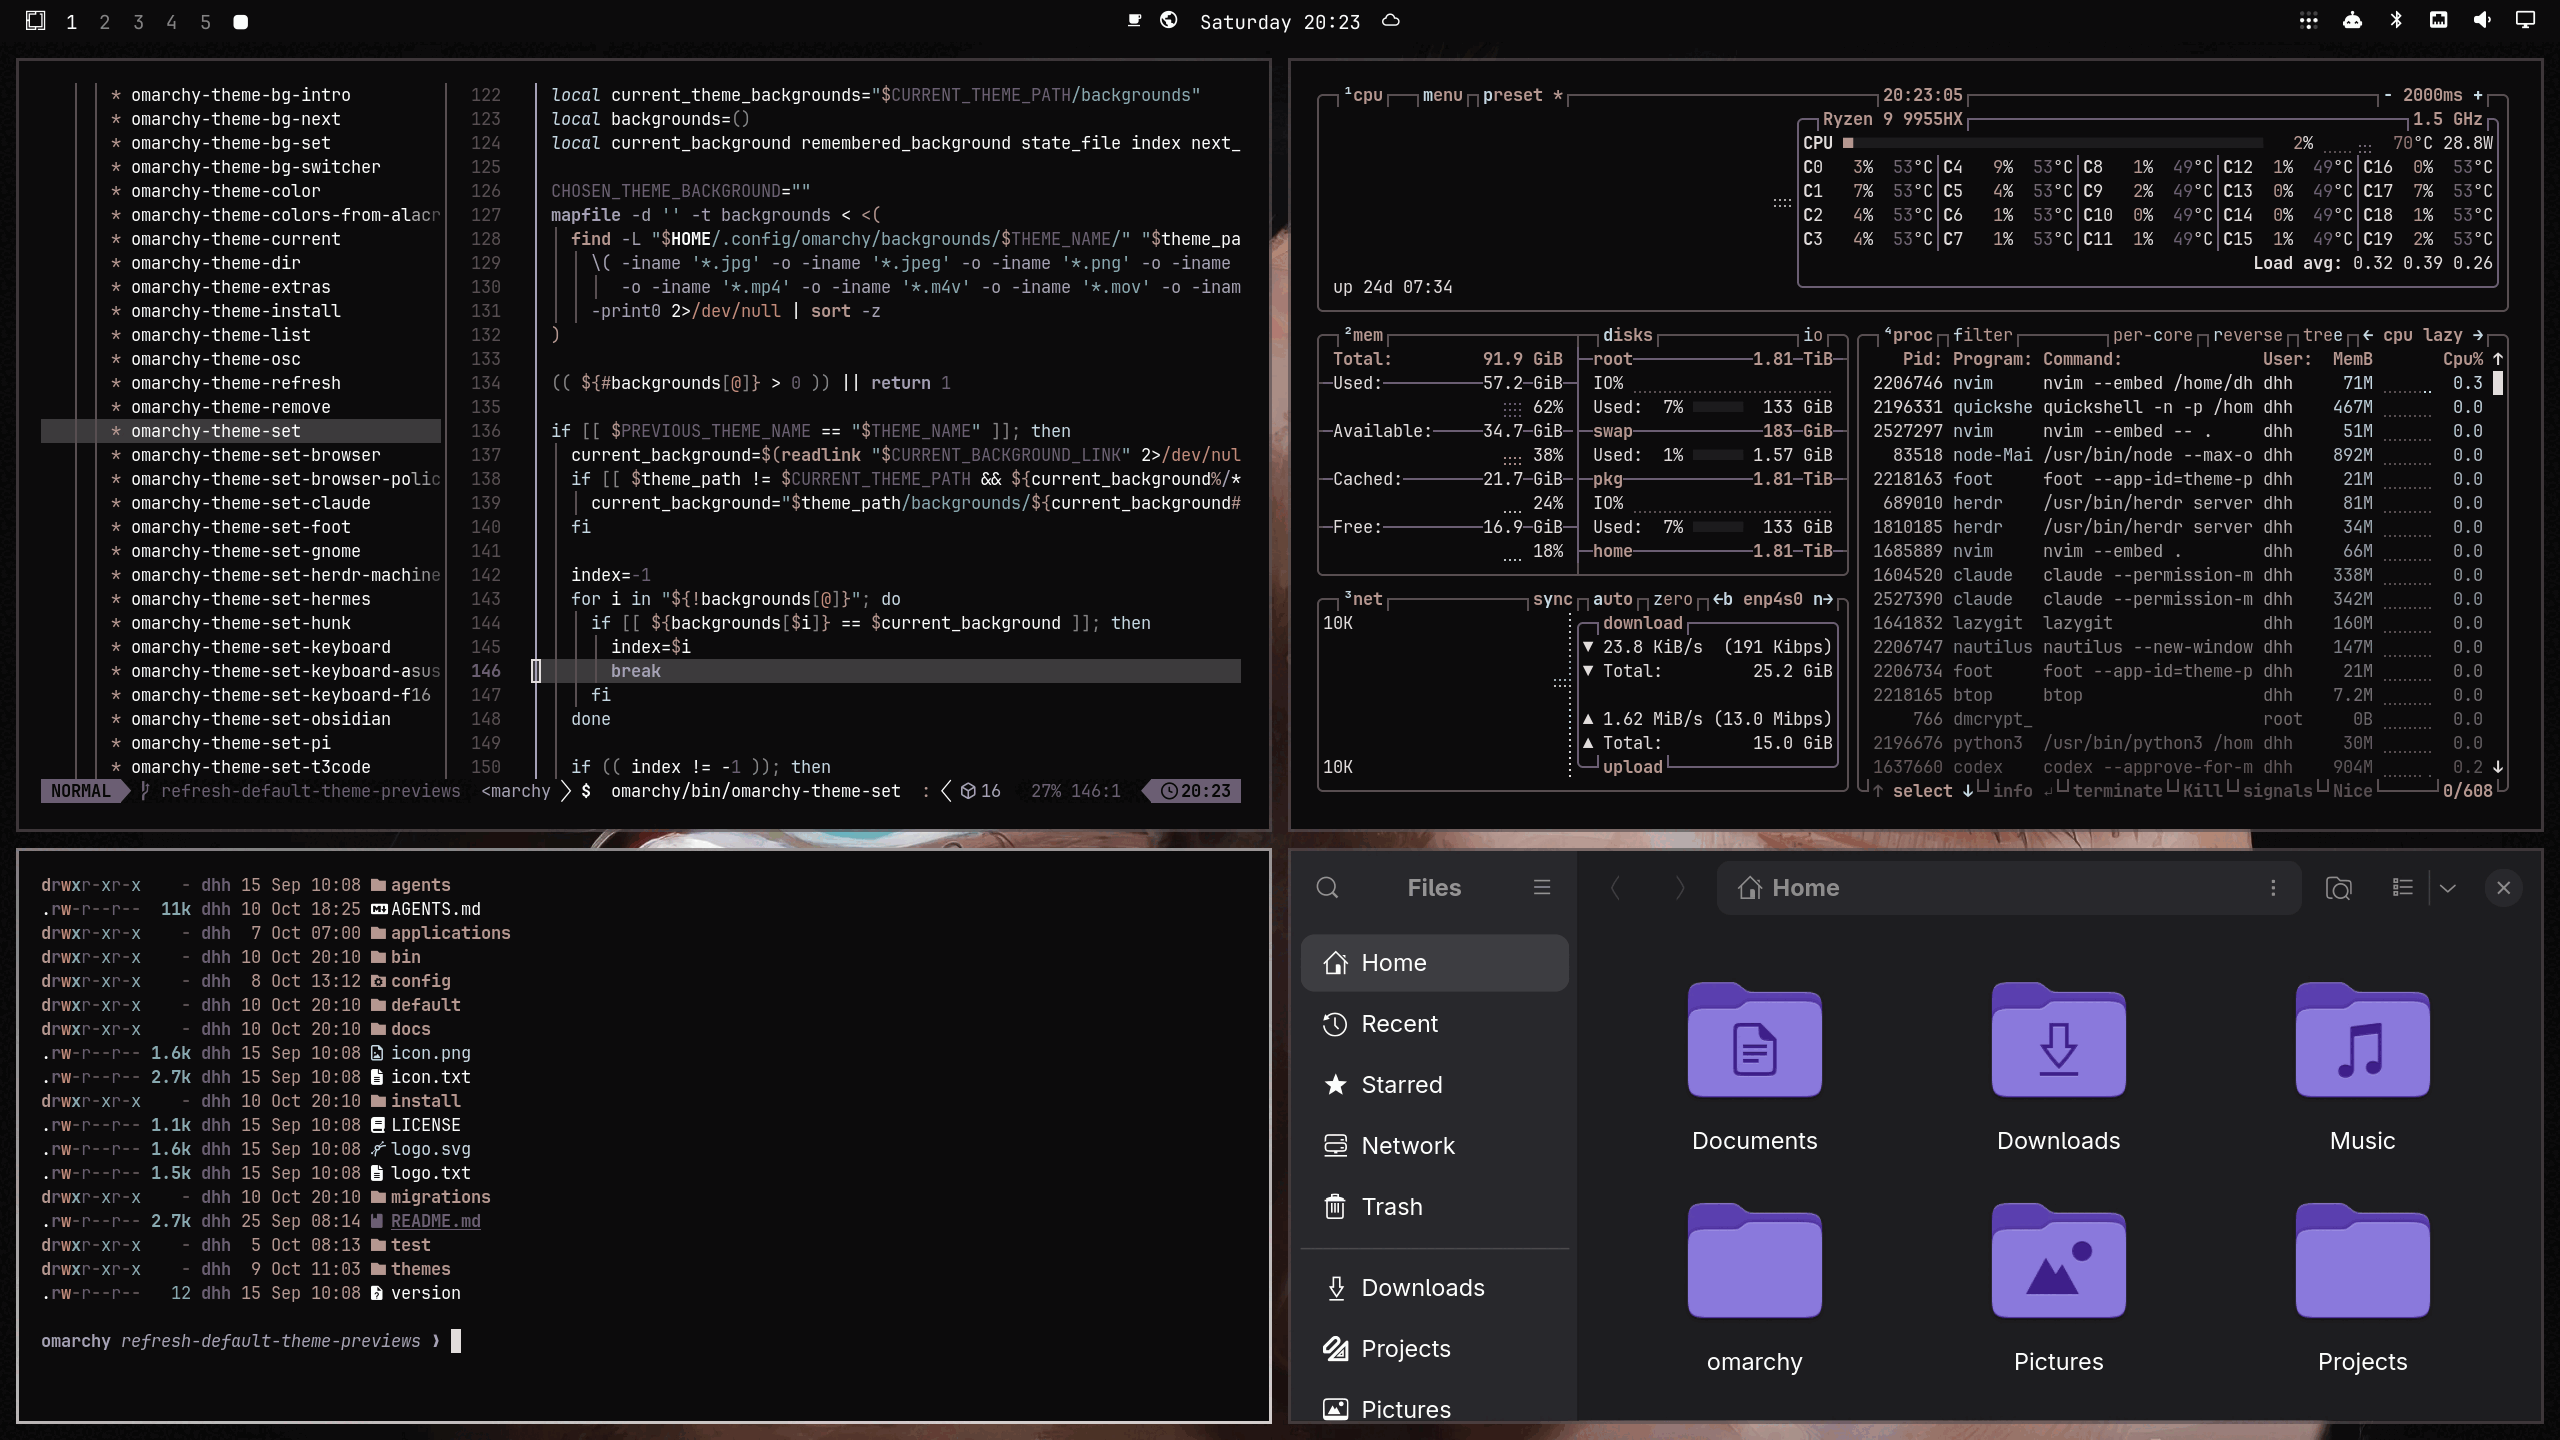Click the volume icon in system tray

pos(2482,20)
